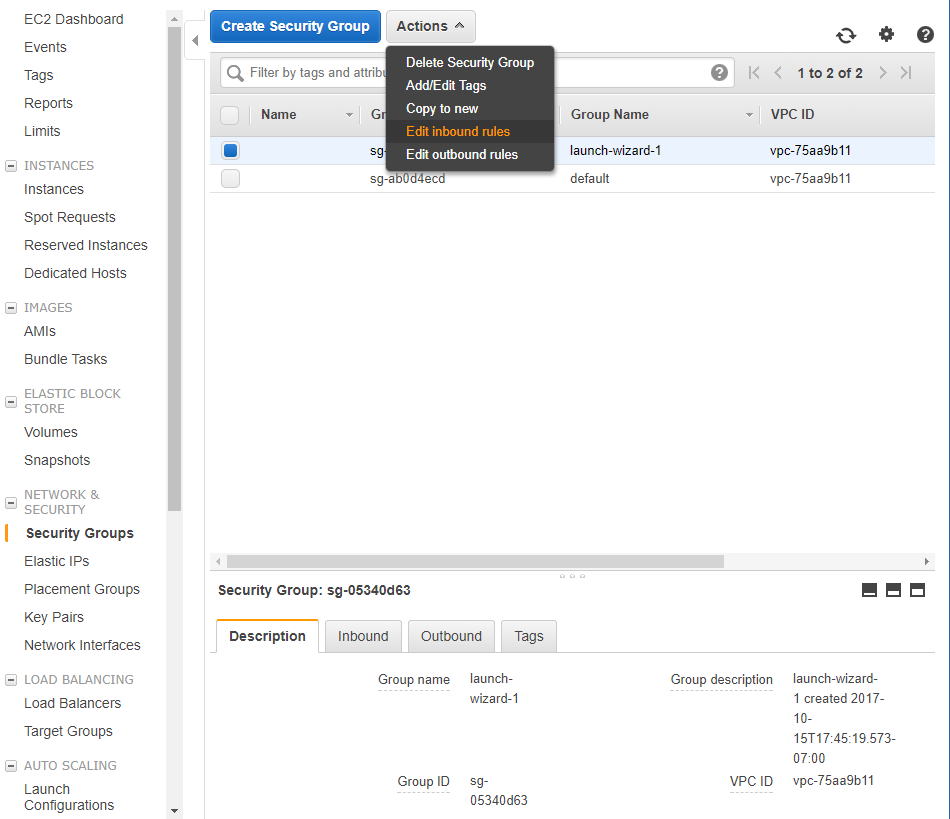Collapse the left navigation panel arrow

[196, 40]
